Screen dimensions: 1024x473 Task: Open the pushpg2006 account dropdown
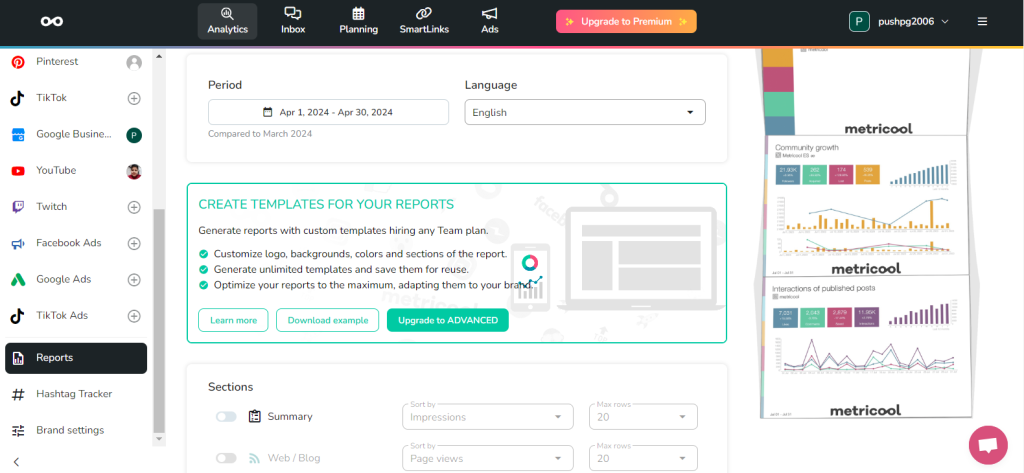point(899,22)
